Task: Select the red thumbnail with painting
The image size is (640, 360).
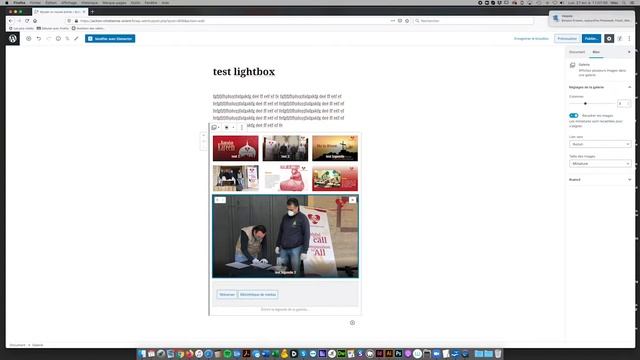Action: [335, 178]
